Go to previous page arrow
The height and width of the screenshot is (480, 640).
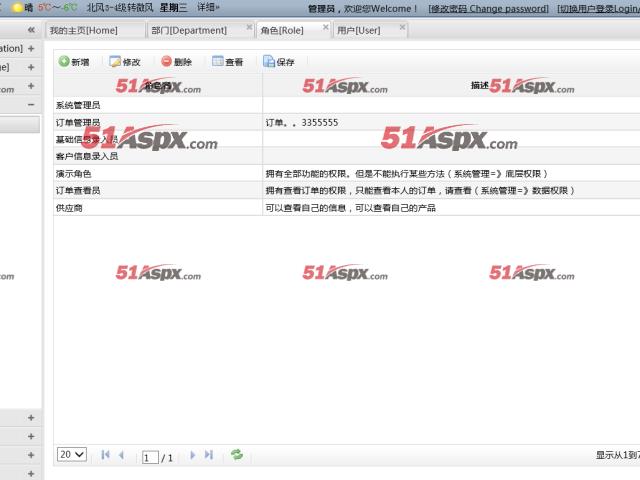(121, 455)
